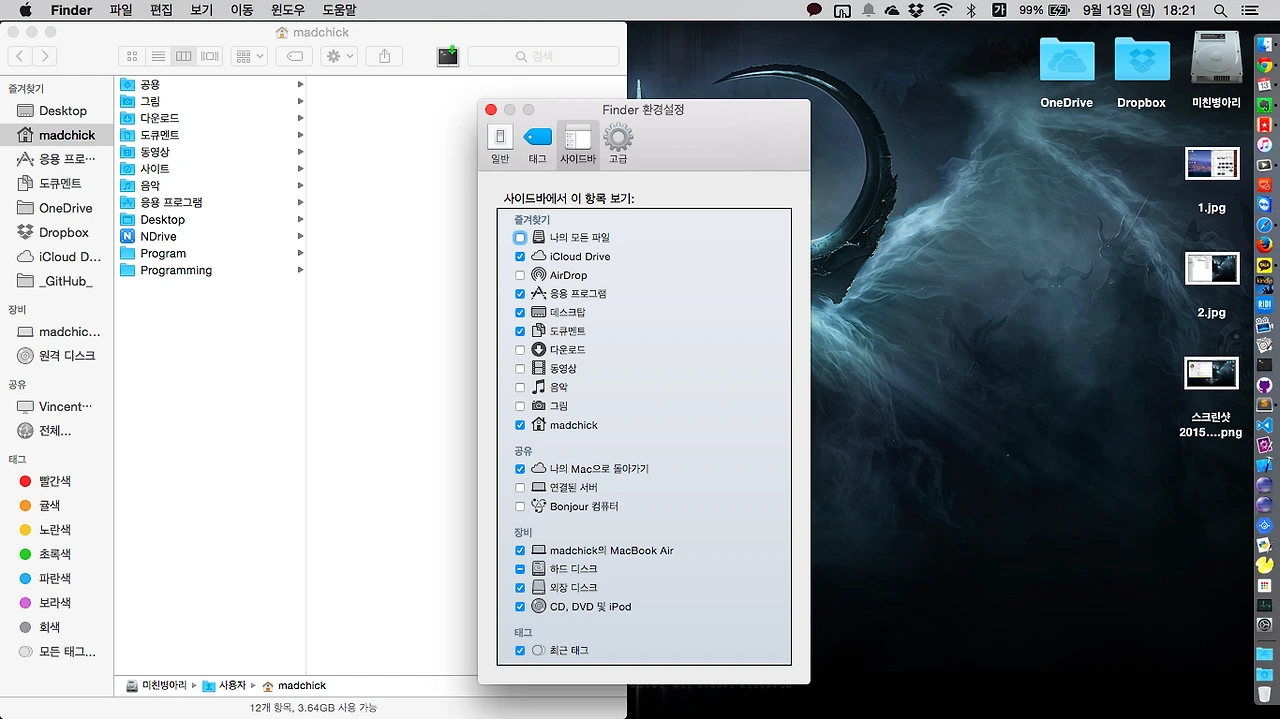
Task: Expand the Programming folder arrow
Action: 300,270
